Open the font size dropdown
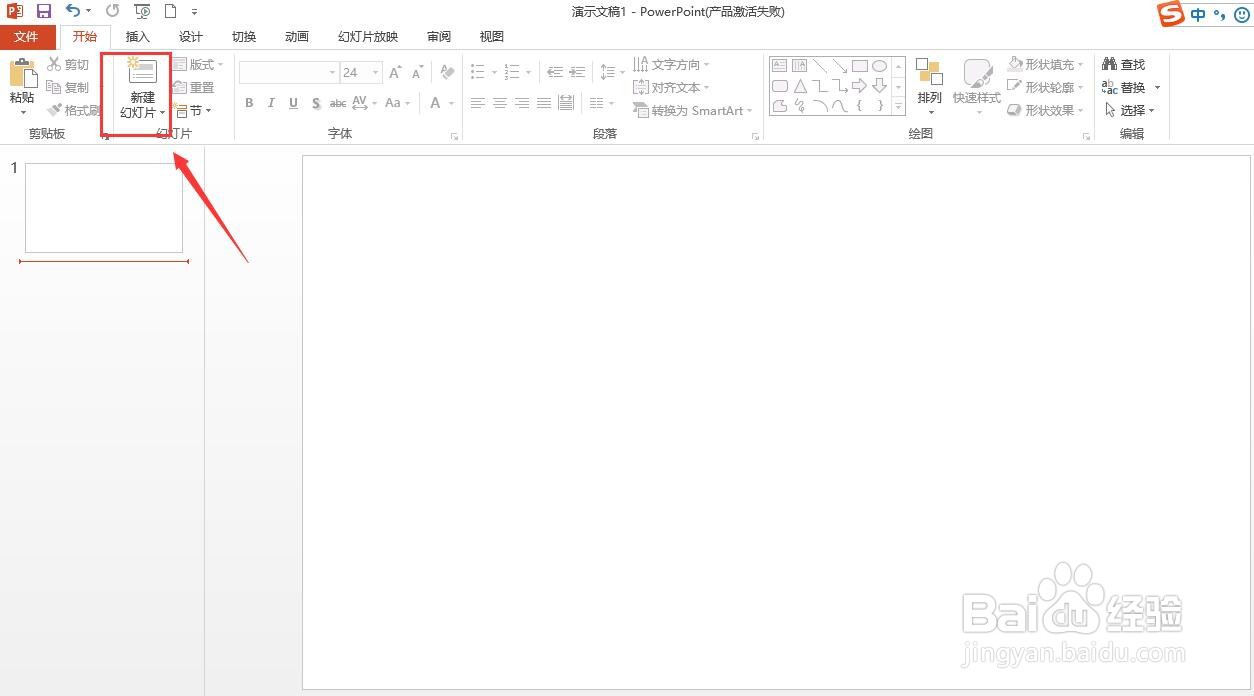This screenshot has height=696, width=1254. tap(377, 72)
